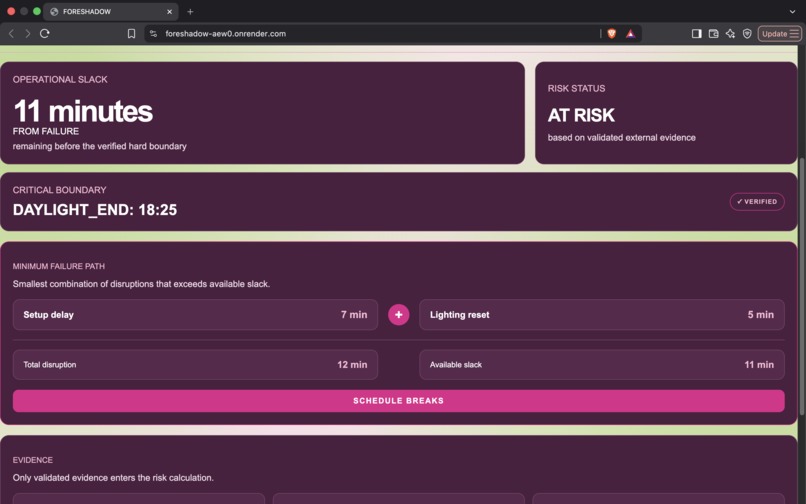
Task: Select the Lighting reset disruption card
Action: click(x=602, y=314)
